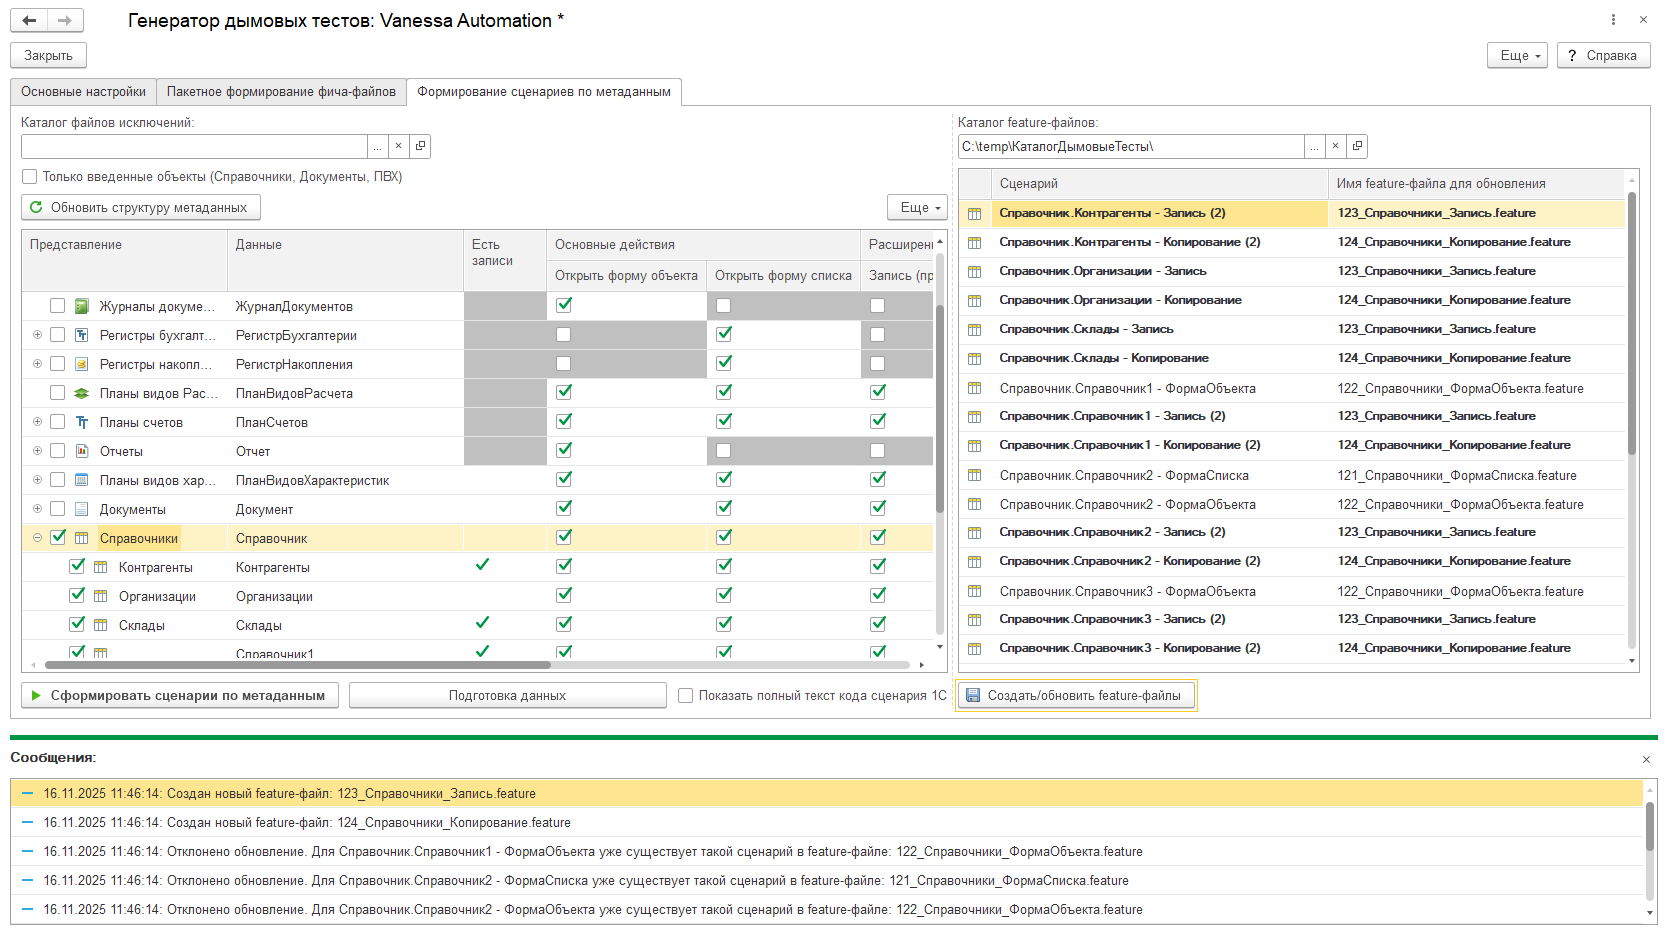Check the Отчеты row checkbox

point(58,451)
